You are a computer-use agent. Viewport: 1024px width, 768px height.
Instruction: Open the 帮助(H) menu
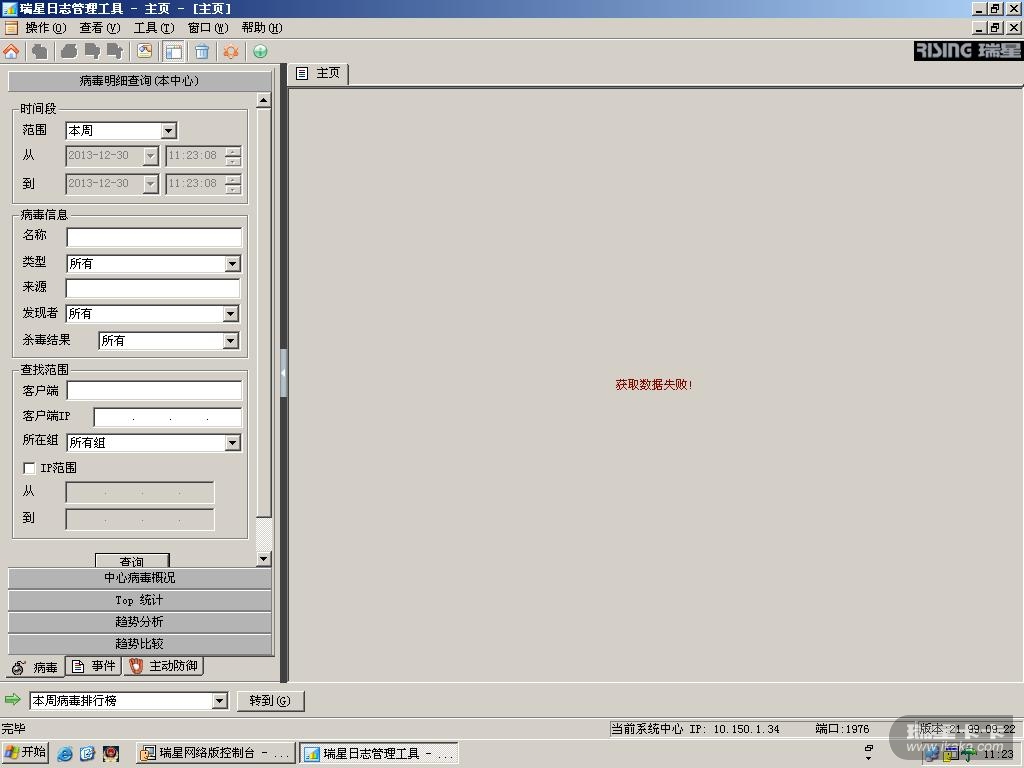[x=262, y=27]
